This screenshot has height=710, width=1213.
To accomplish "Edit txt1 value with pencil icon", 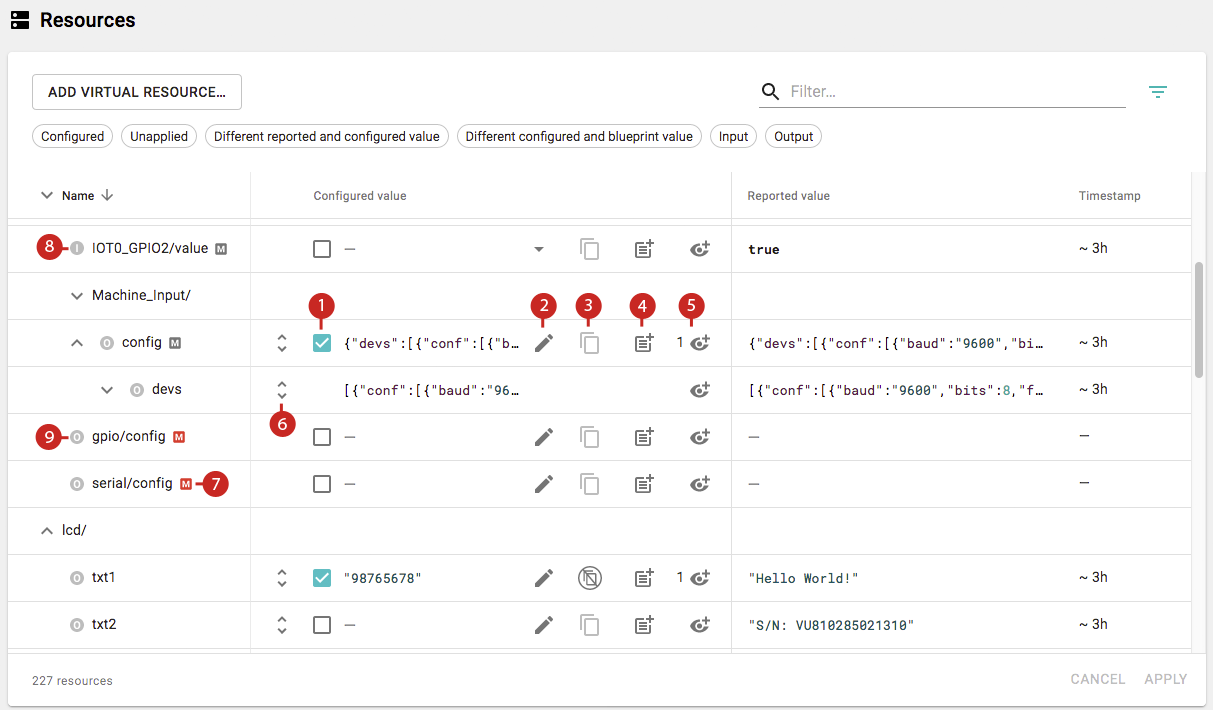I will [543, 578].
